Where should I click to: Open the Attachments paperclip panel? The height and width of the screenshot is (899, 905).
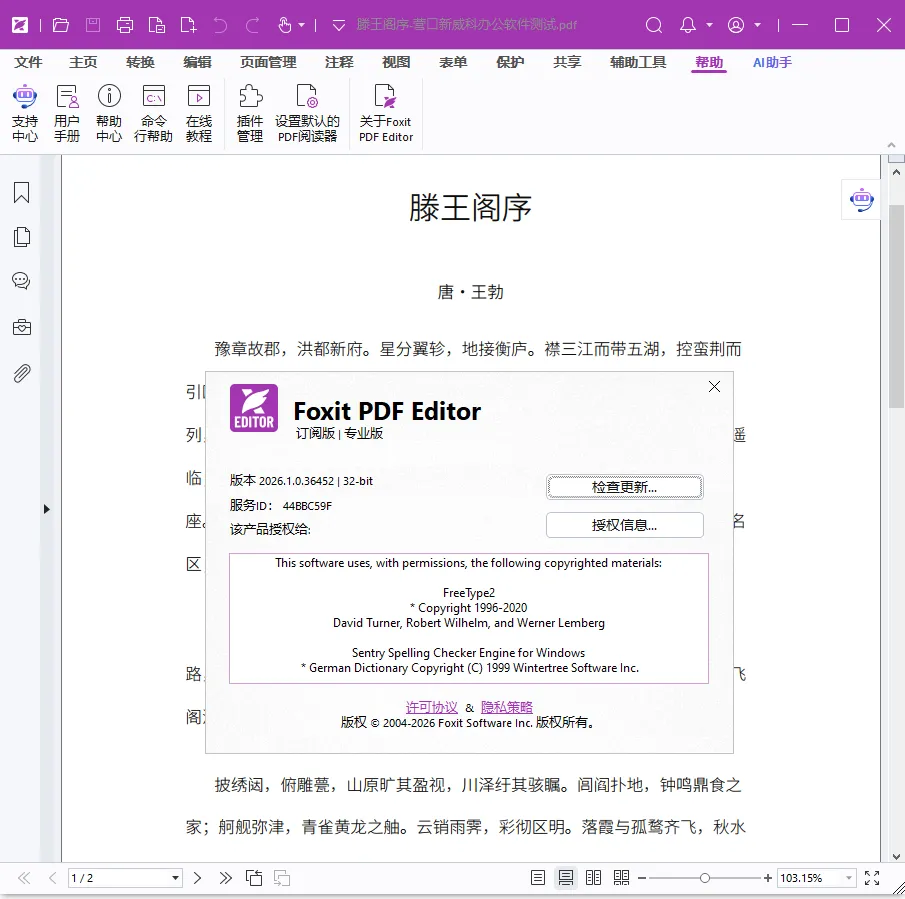click(21, 374)
